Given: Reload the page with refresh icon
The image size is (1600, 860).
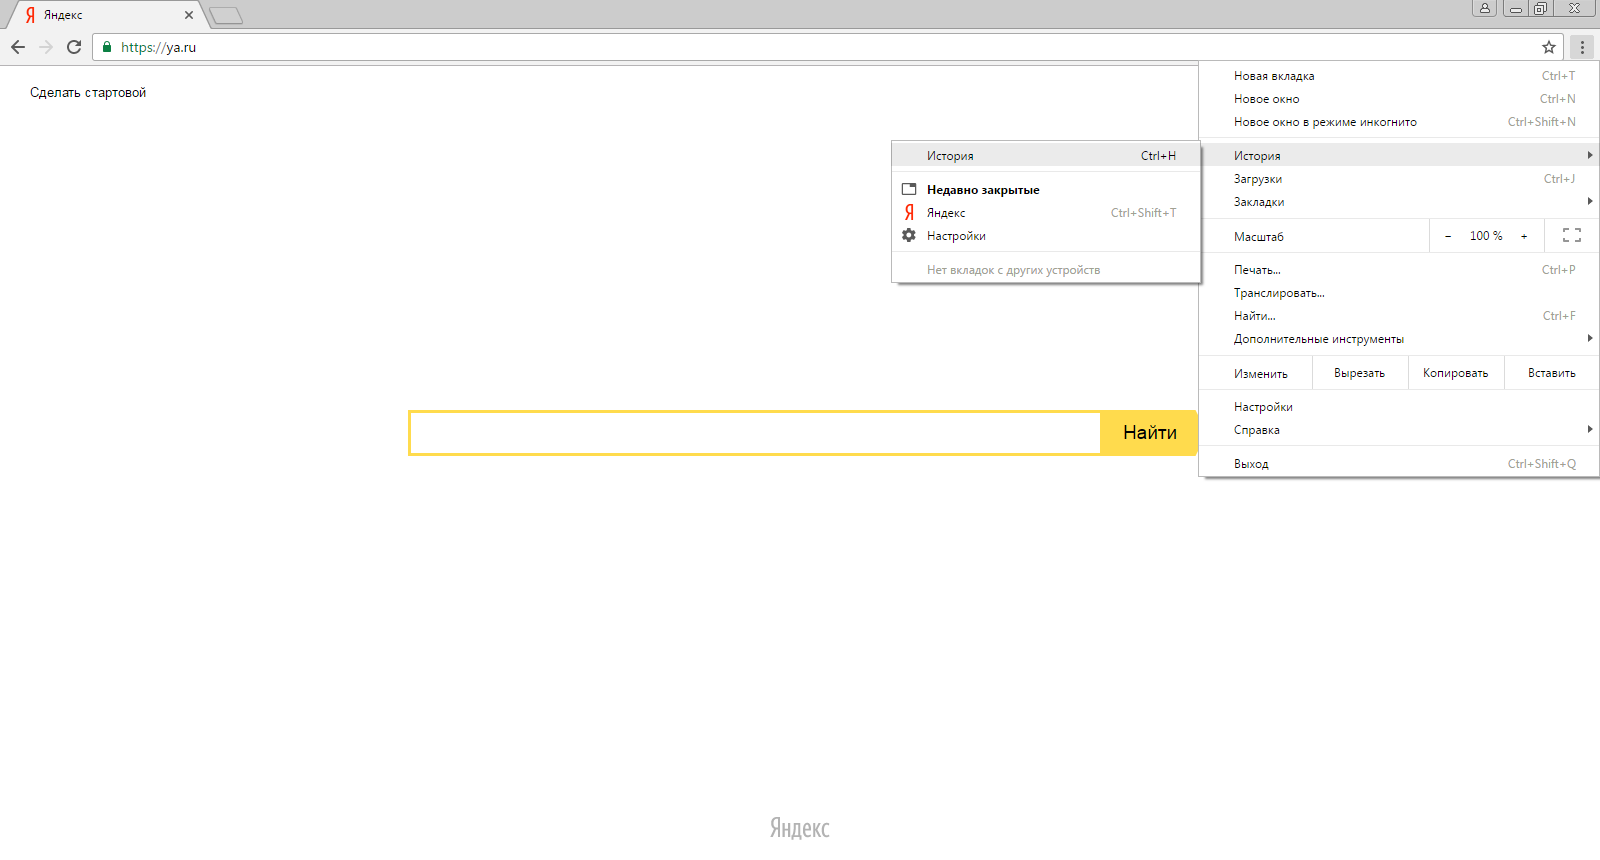Looking at the screenshot, I should tap(74, 47).
